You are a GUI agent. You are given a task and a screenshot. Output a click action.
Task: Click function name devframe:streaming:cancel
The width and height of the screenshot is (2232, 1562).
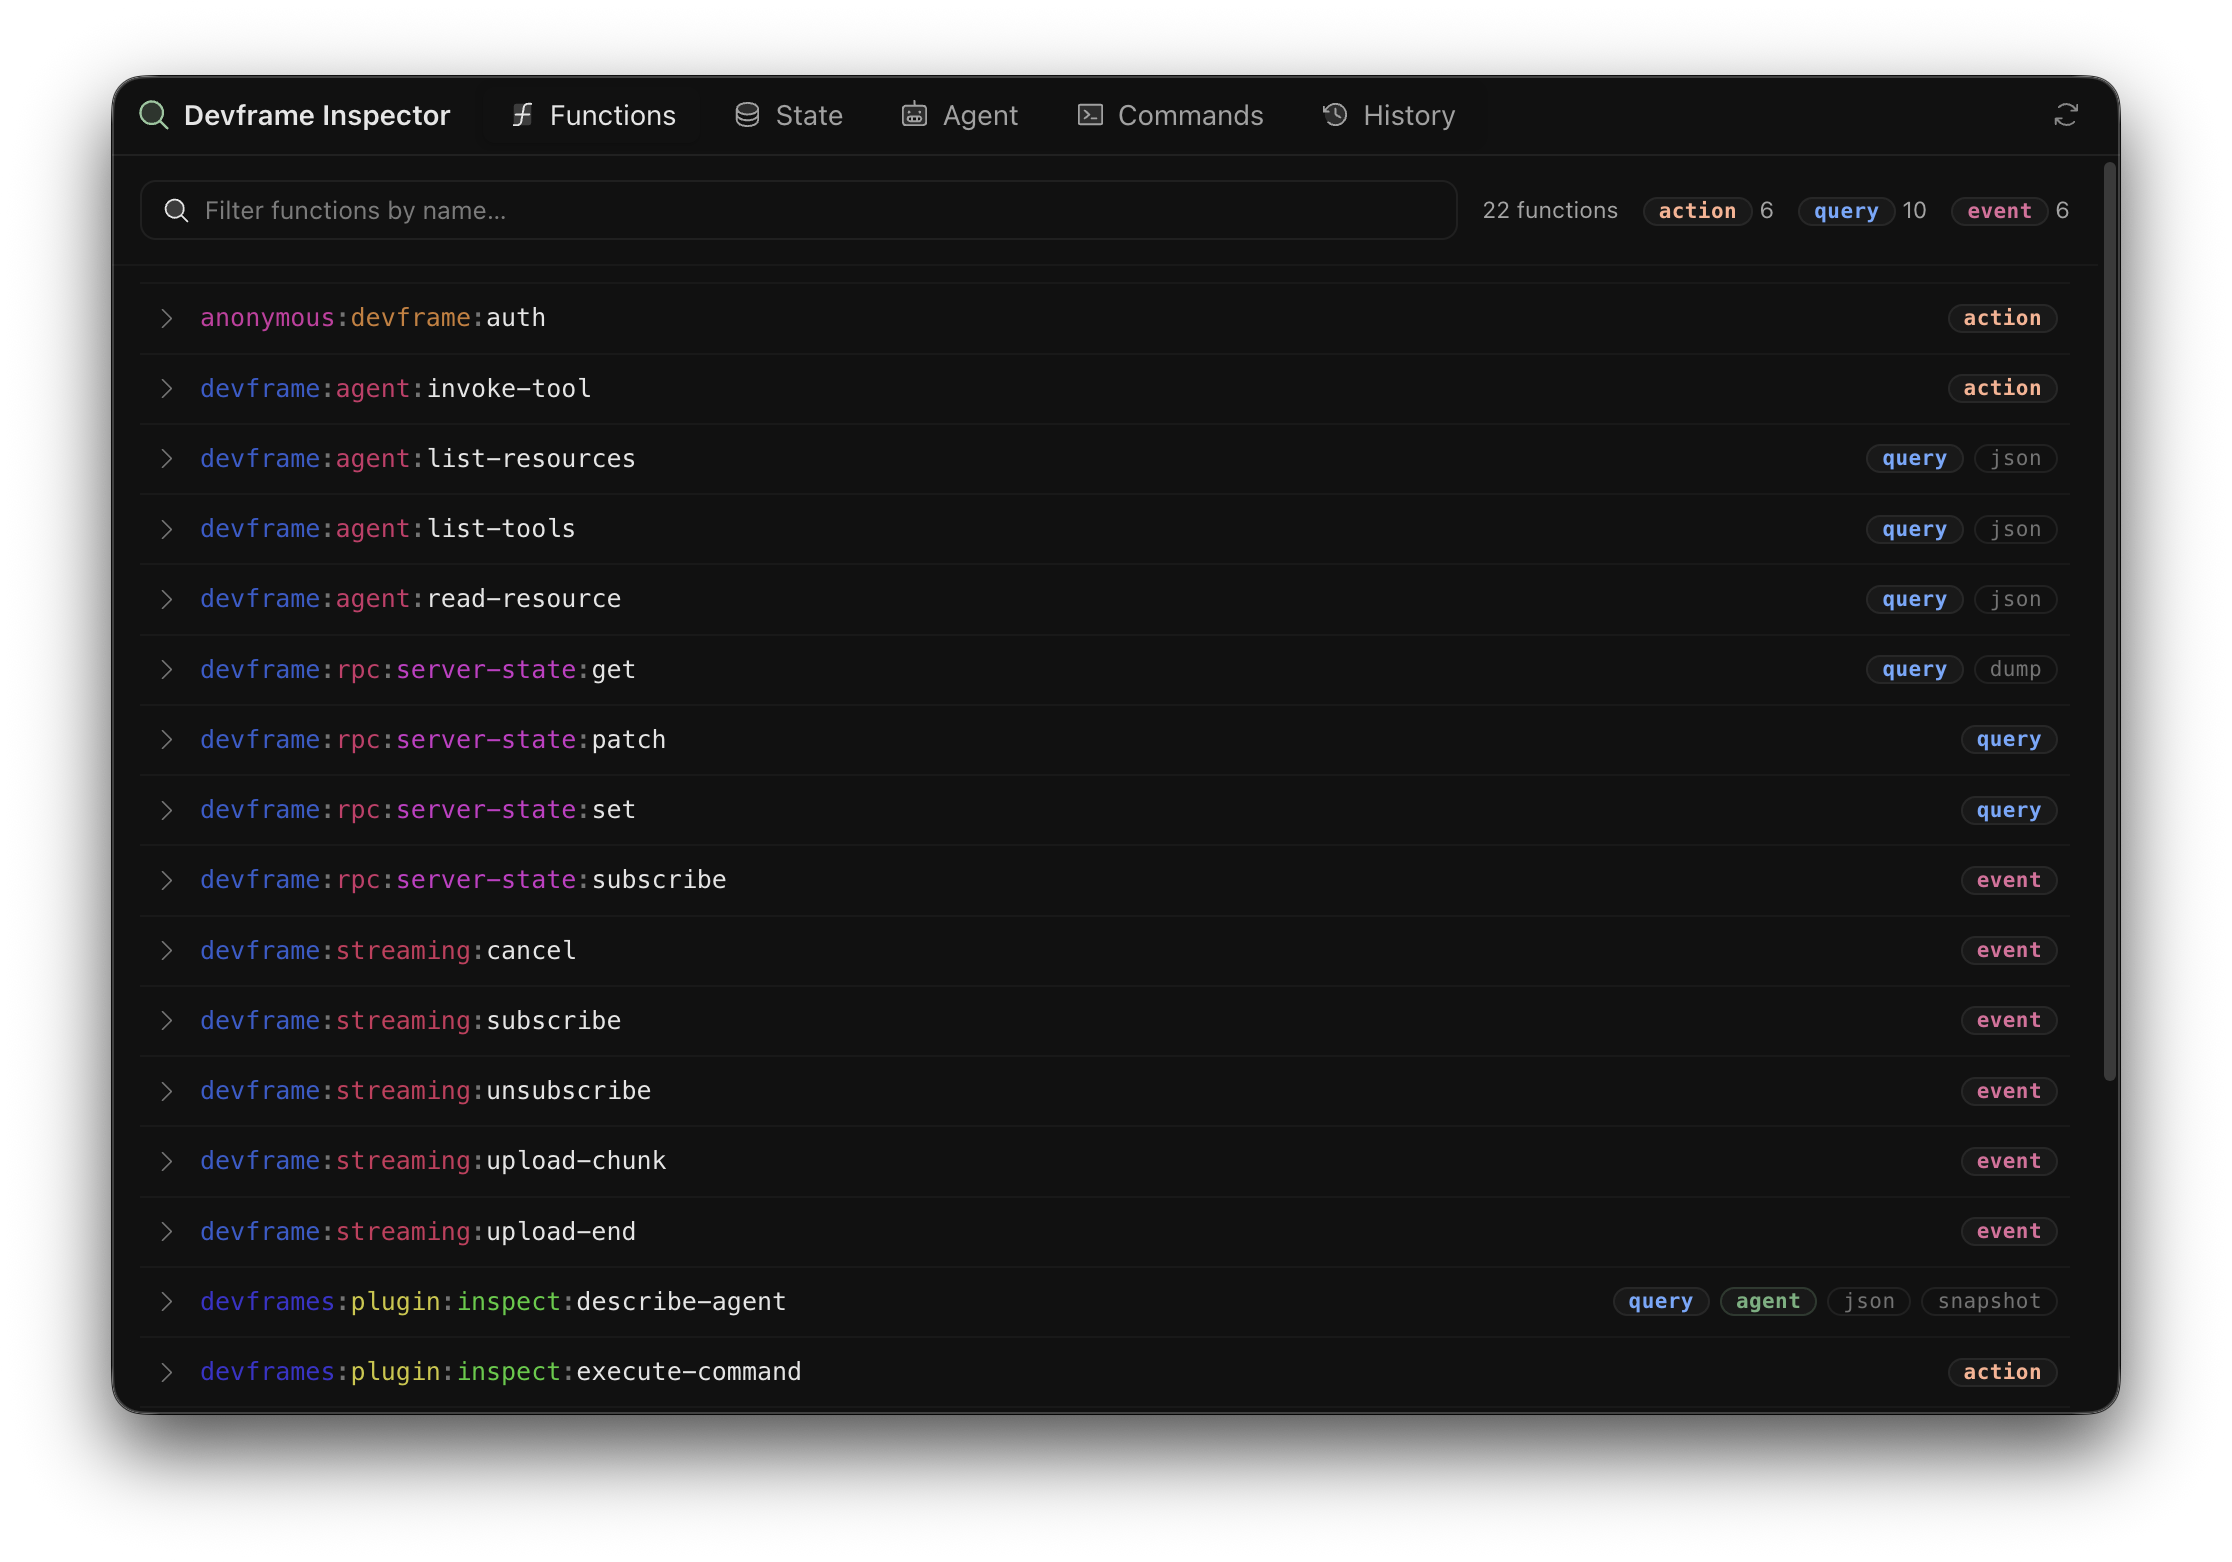click(x=388, y=950)
